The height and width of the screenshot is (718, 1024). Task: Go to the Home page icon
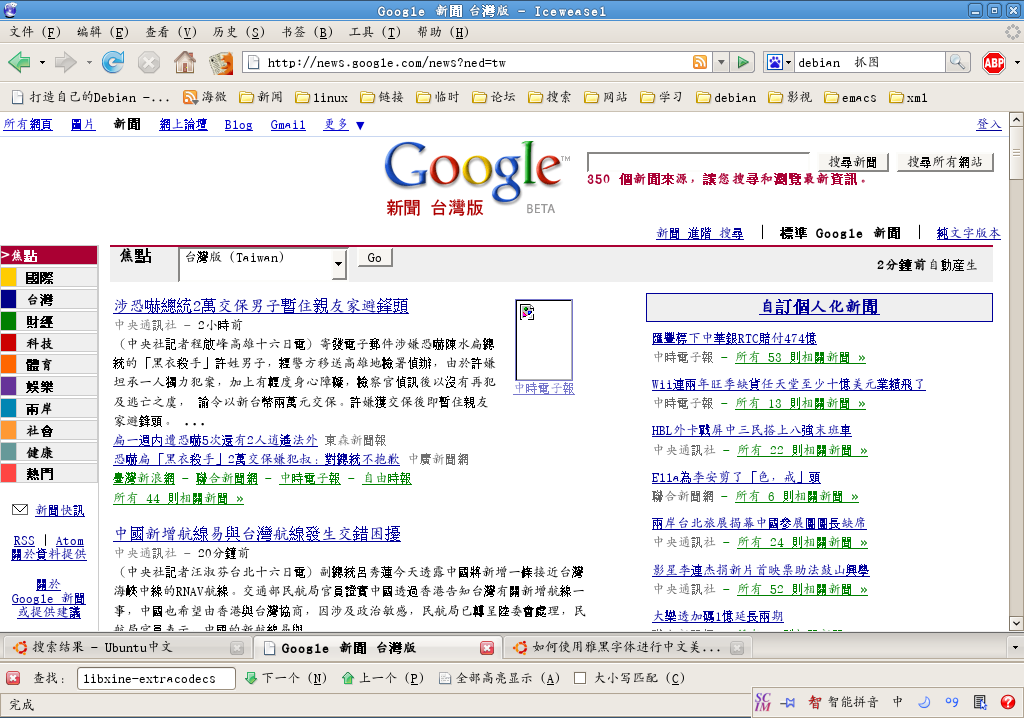point(185,62)
